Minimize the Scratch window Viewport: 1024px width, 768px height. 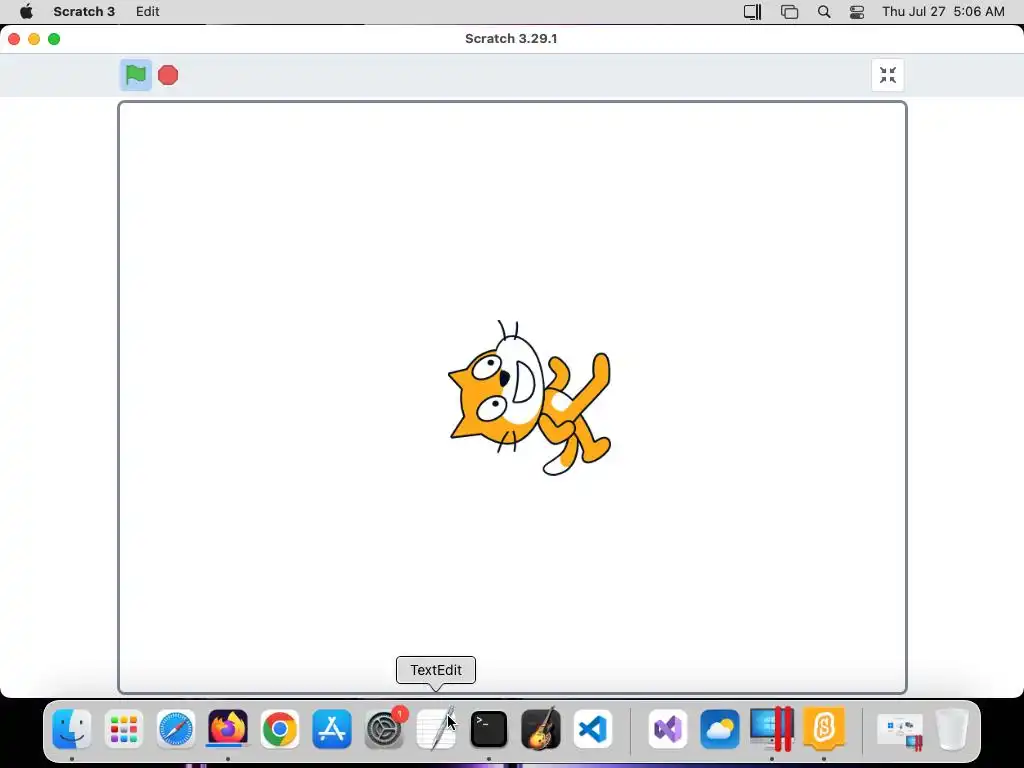click(x=34, y=39)
